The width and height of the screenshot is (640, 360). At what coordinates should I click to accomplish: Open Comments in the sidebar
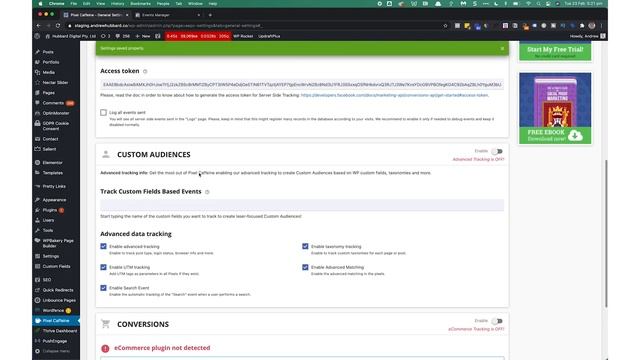point(53,103)
